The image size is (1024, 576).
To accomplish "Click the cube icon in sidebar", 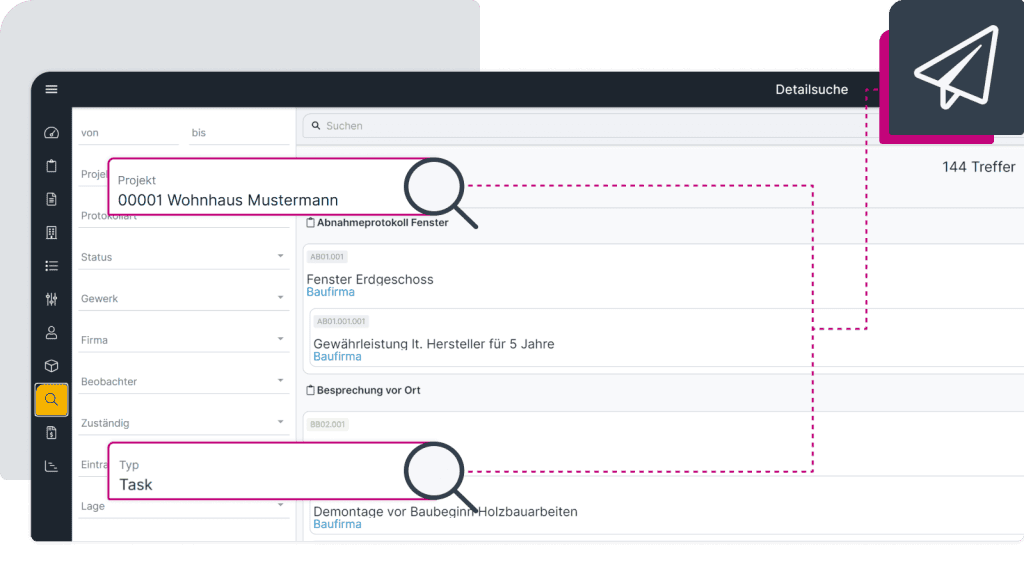I will click(52, 366).
